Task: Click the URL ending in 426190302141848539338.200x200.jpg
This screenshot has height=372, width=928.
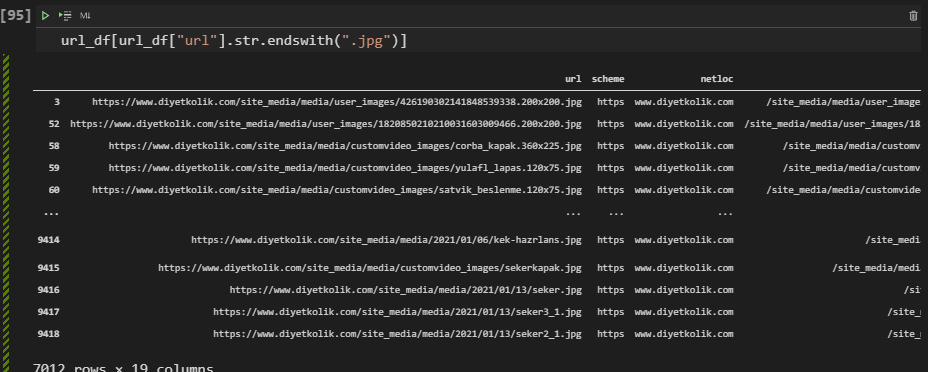Action: point(337,102)
